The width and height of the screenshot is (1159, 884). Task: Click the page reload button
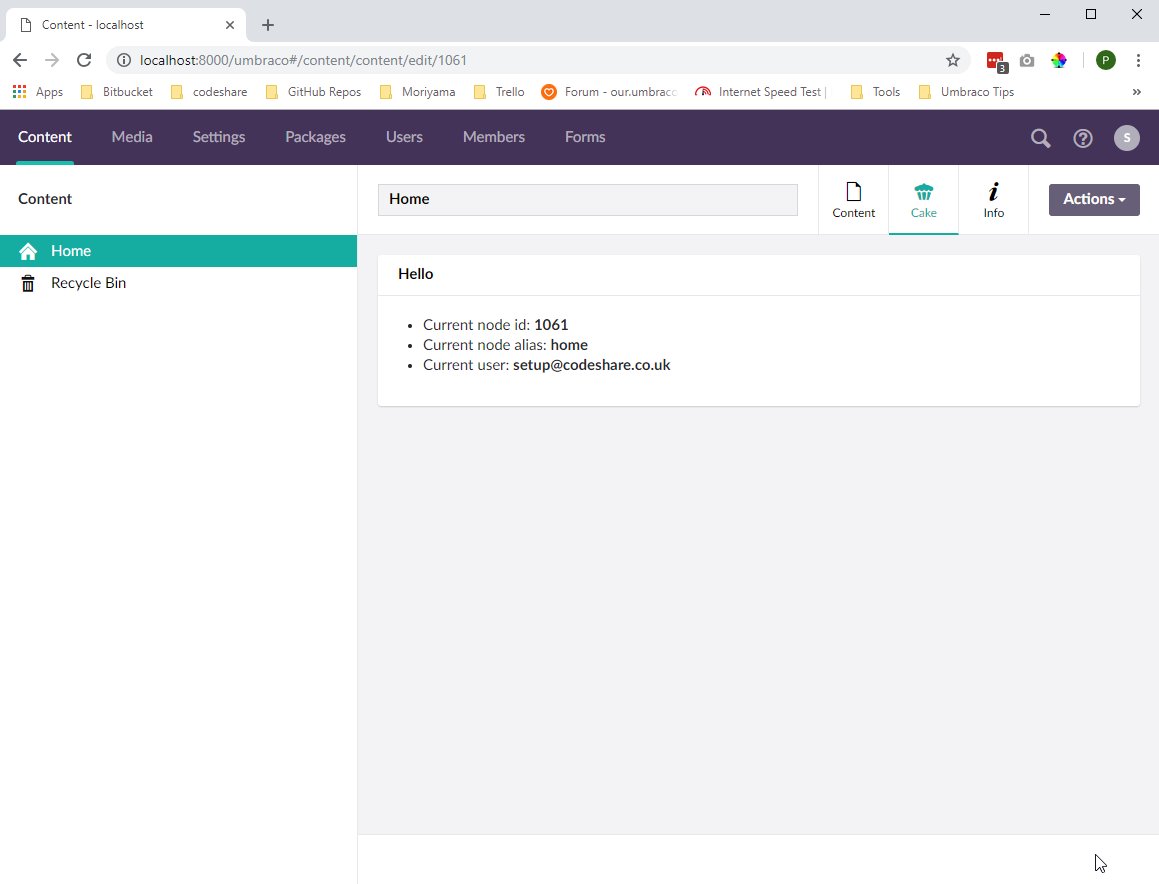(84, 60)
